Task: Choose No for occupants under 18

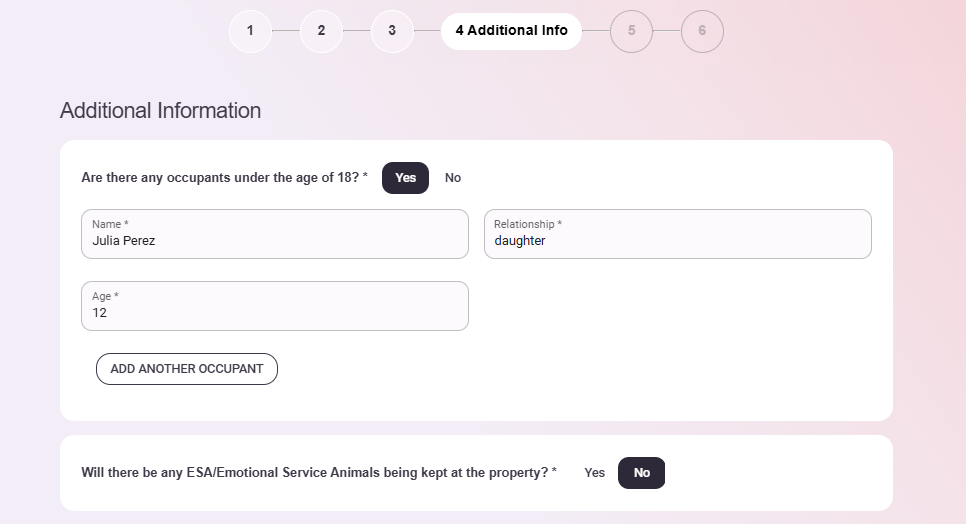Action: click(453, 178)
